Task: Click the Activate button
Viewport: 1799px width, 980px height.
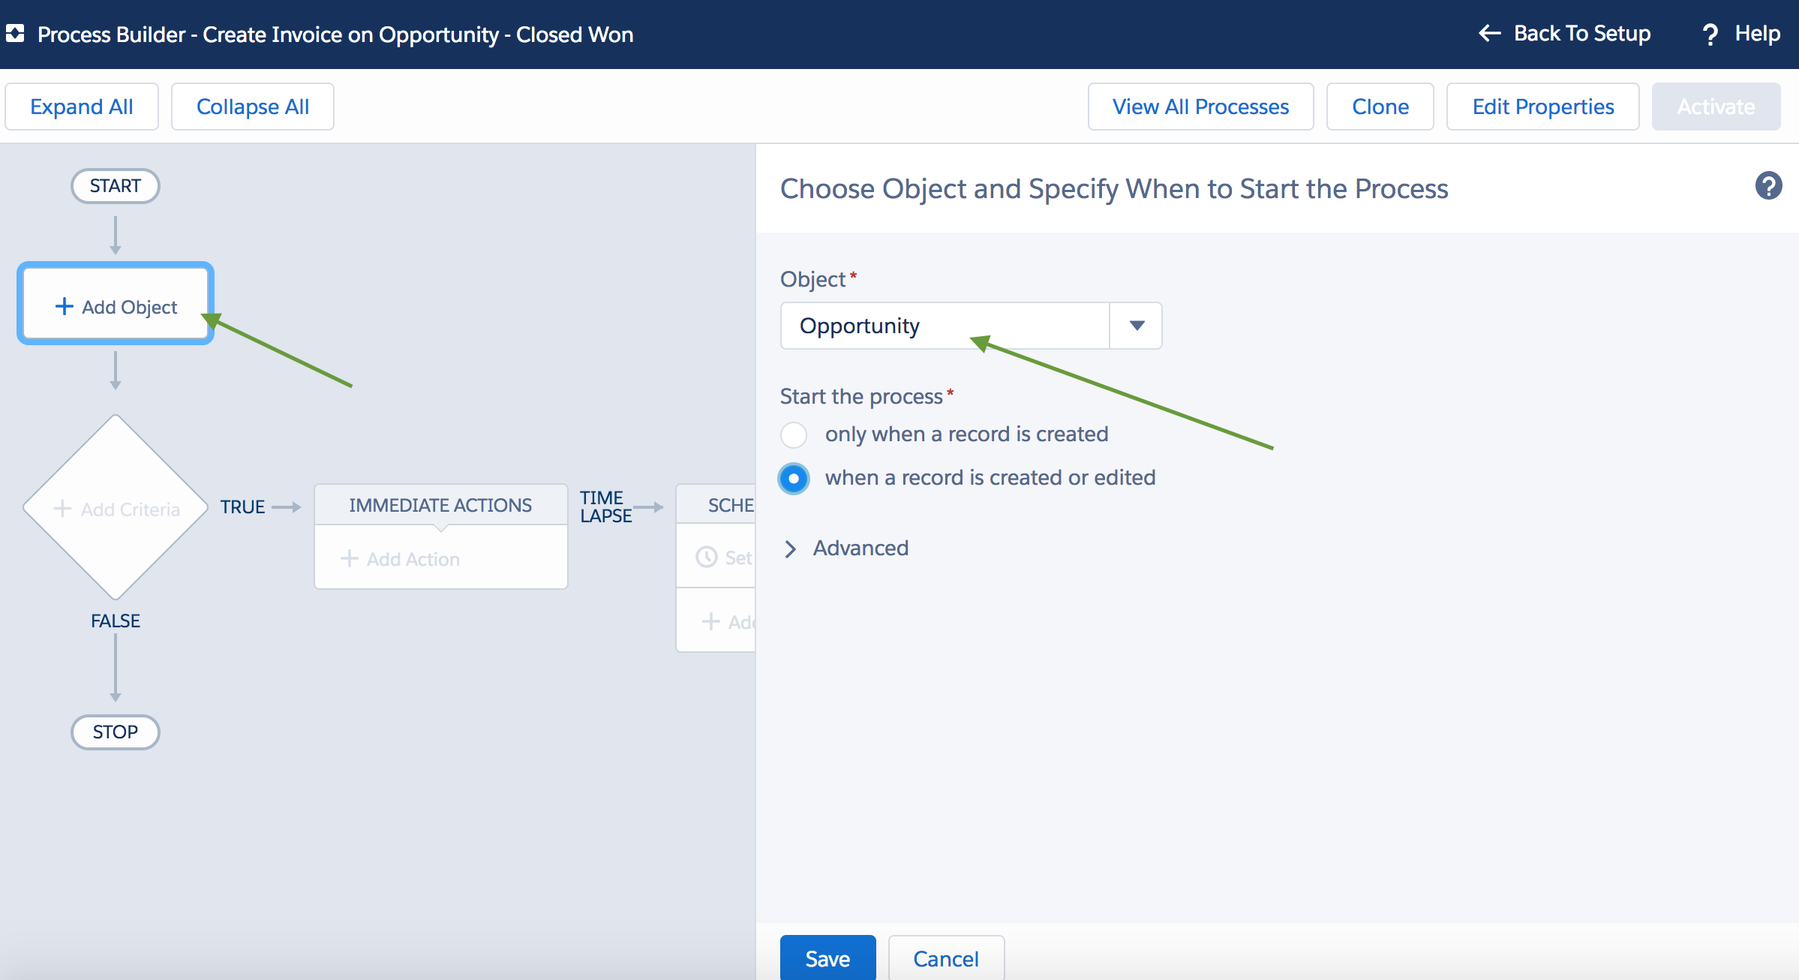Action: (1716, 107)
